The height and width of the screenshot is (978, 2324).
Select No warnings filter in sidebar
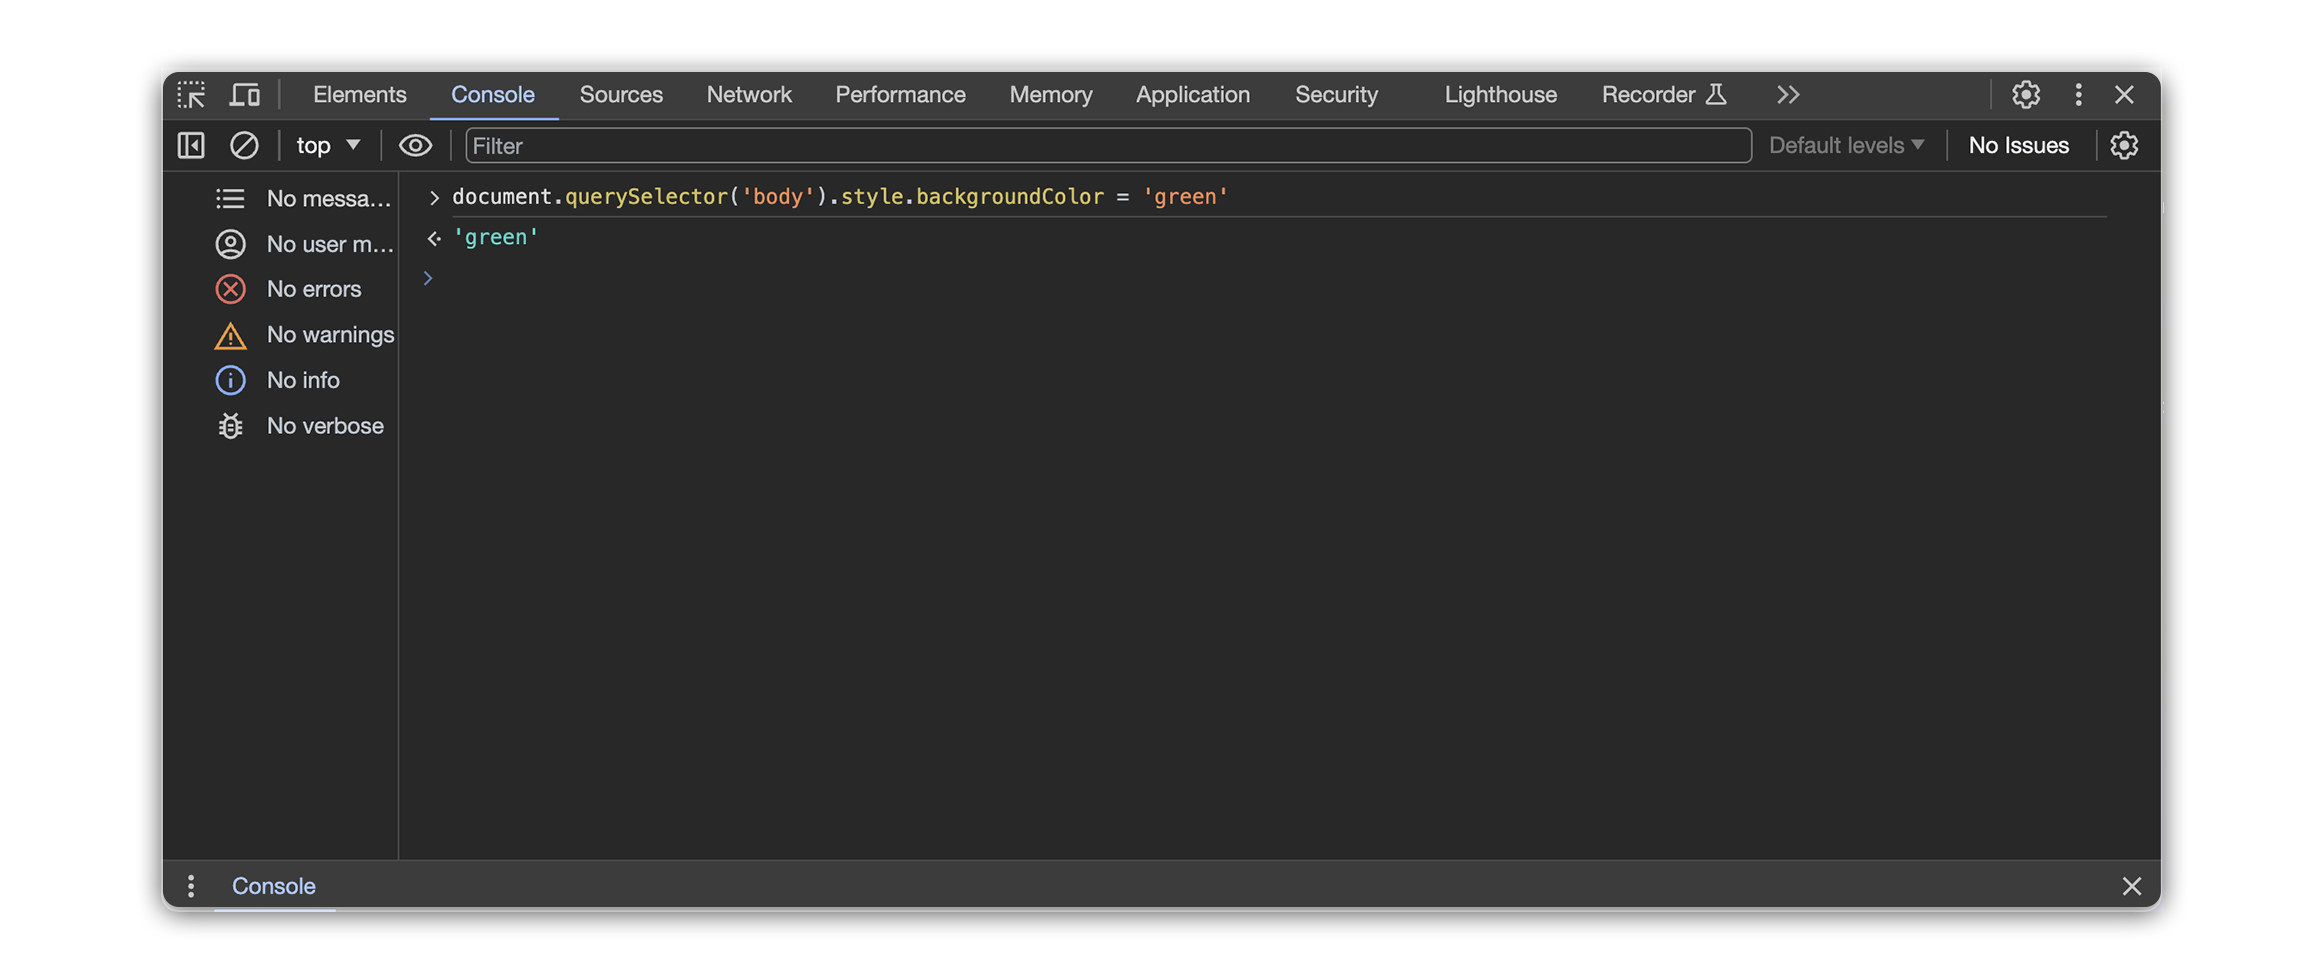[x=329, y=335]
